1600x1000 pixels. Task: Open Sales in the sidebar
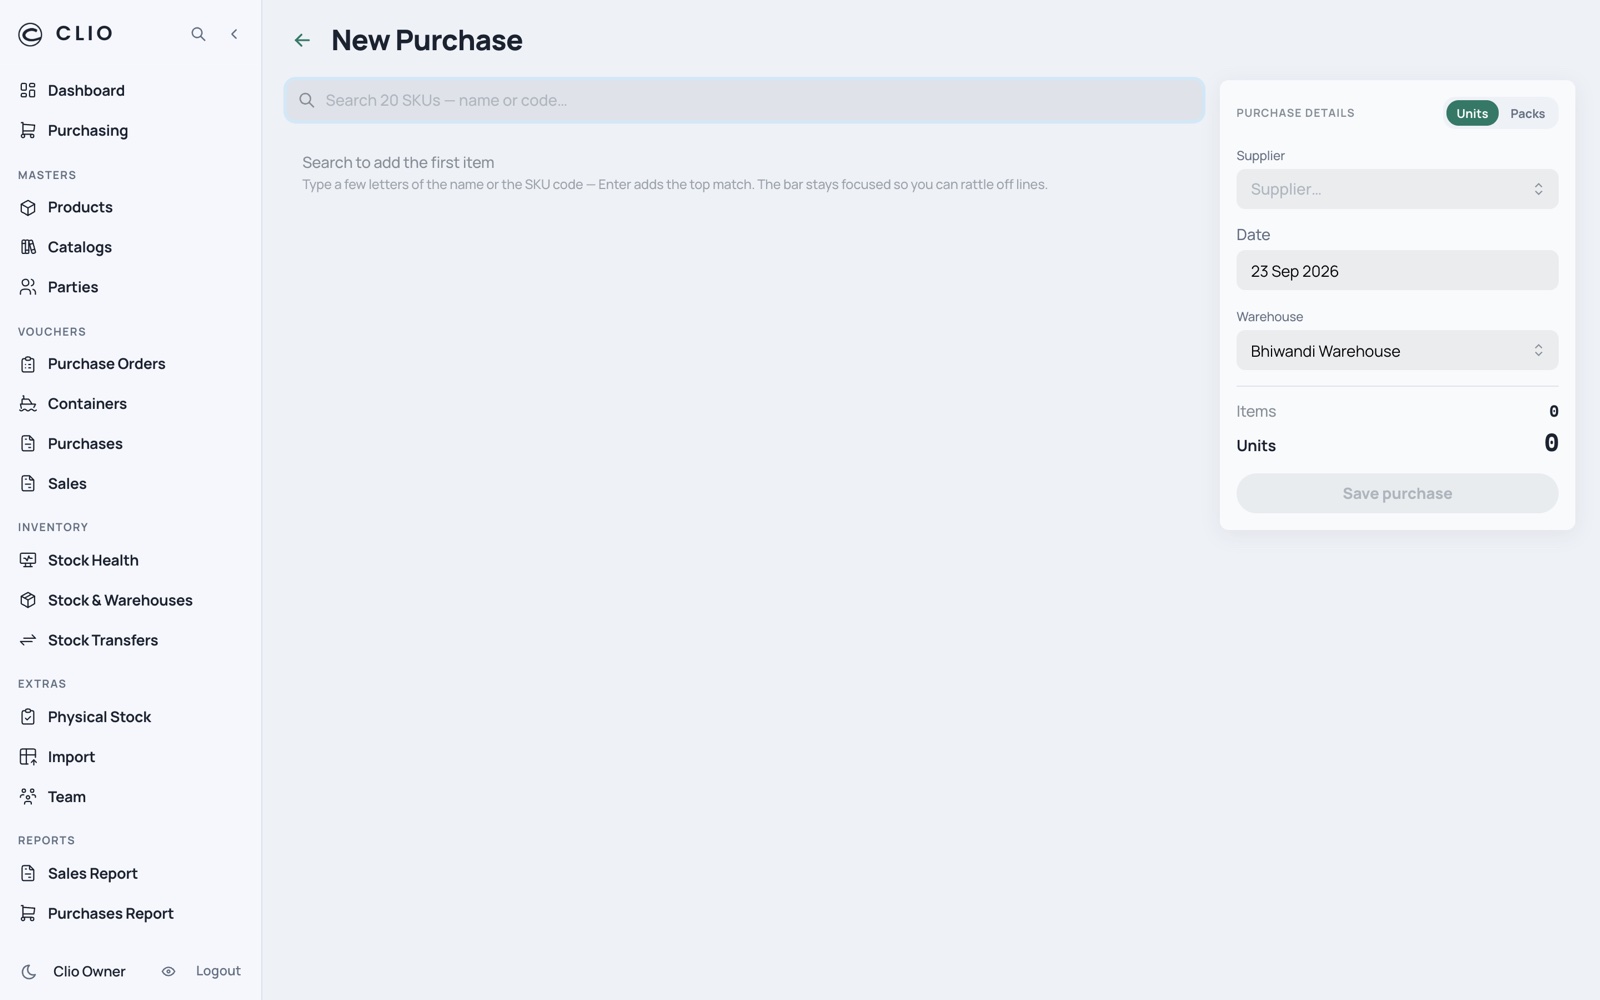coord(67,484)
